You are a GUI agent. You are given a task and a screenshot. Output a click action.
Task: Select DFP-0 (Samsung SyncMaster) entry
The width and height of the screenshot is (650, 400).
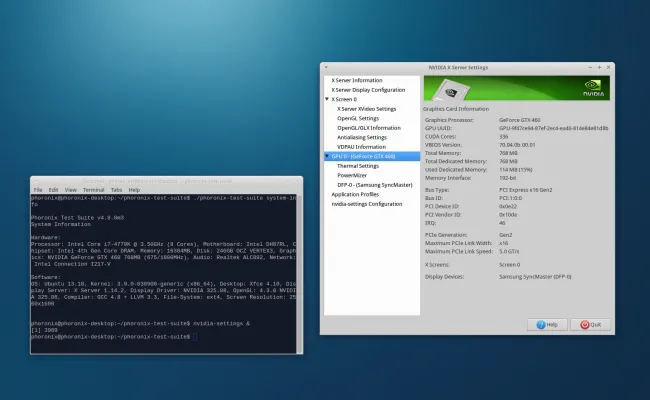(375, 185)
